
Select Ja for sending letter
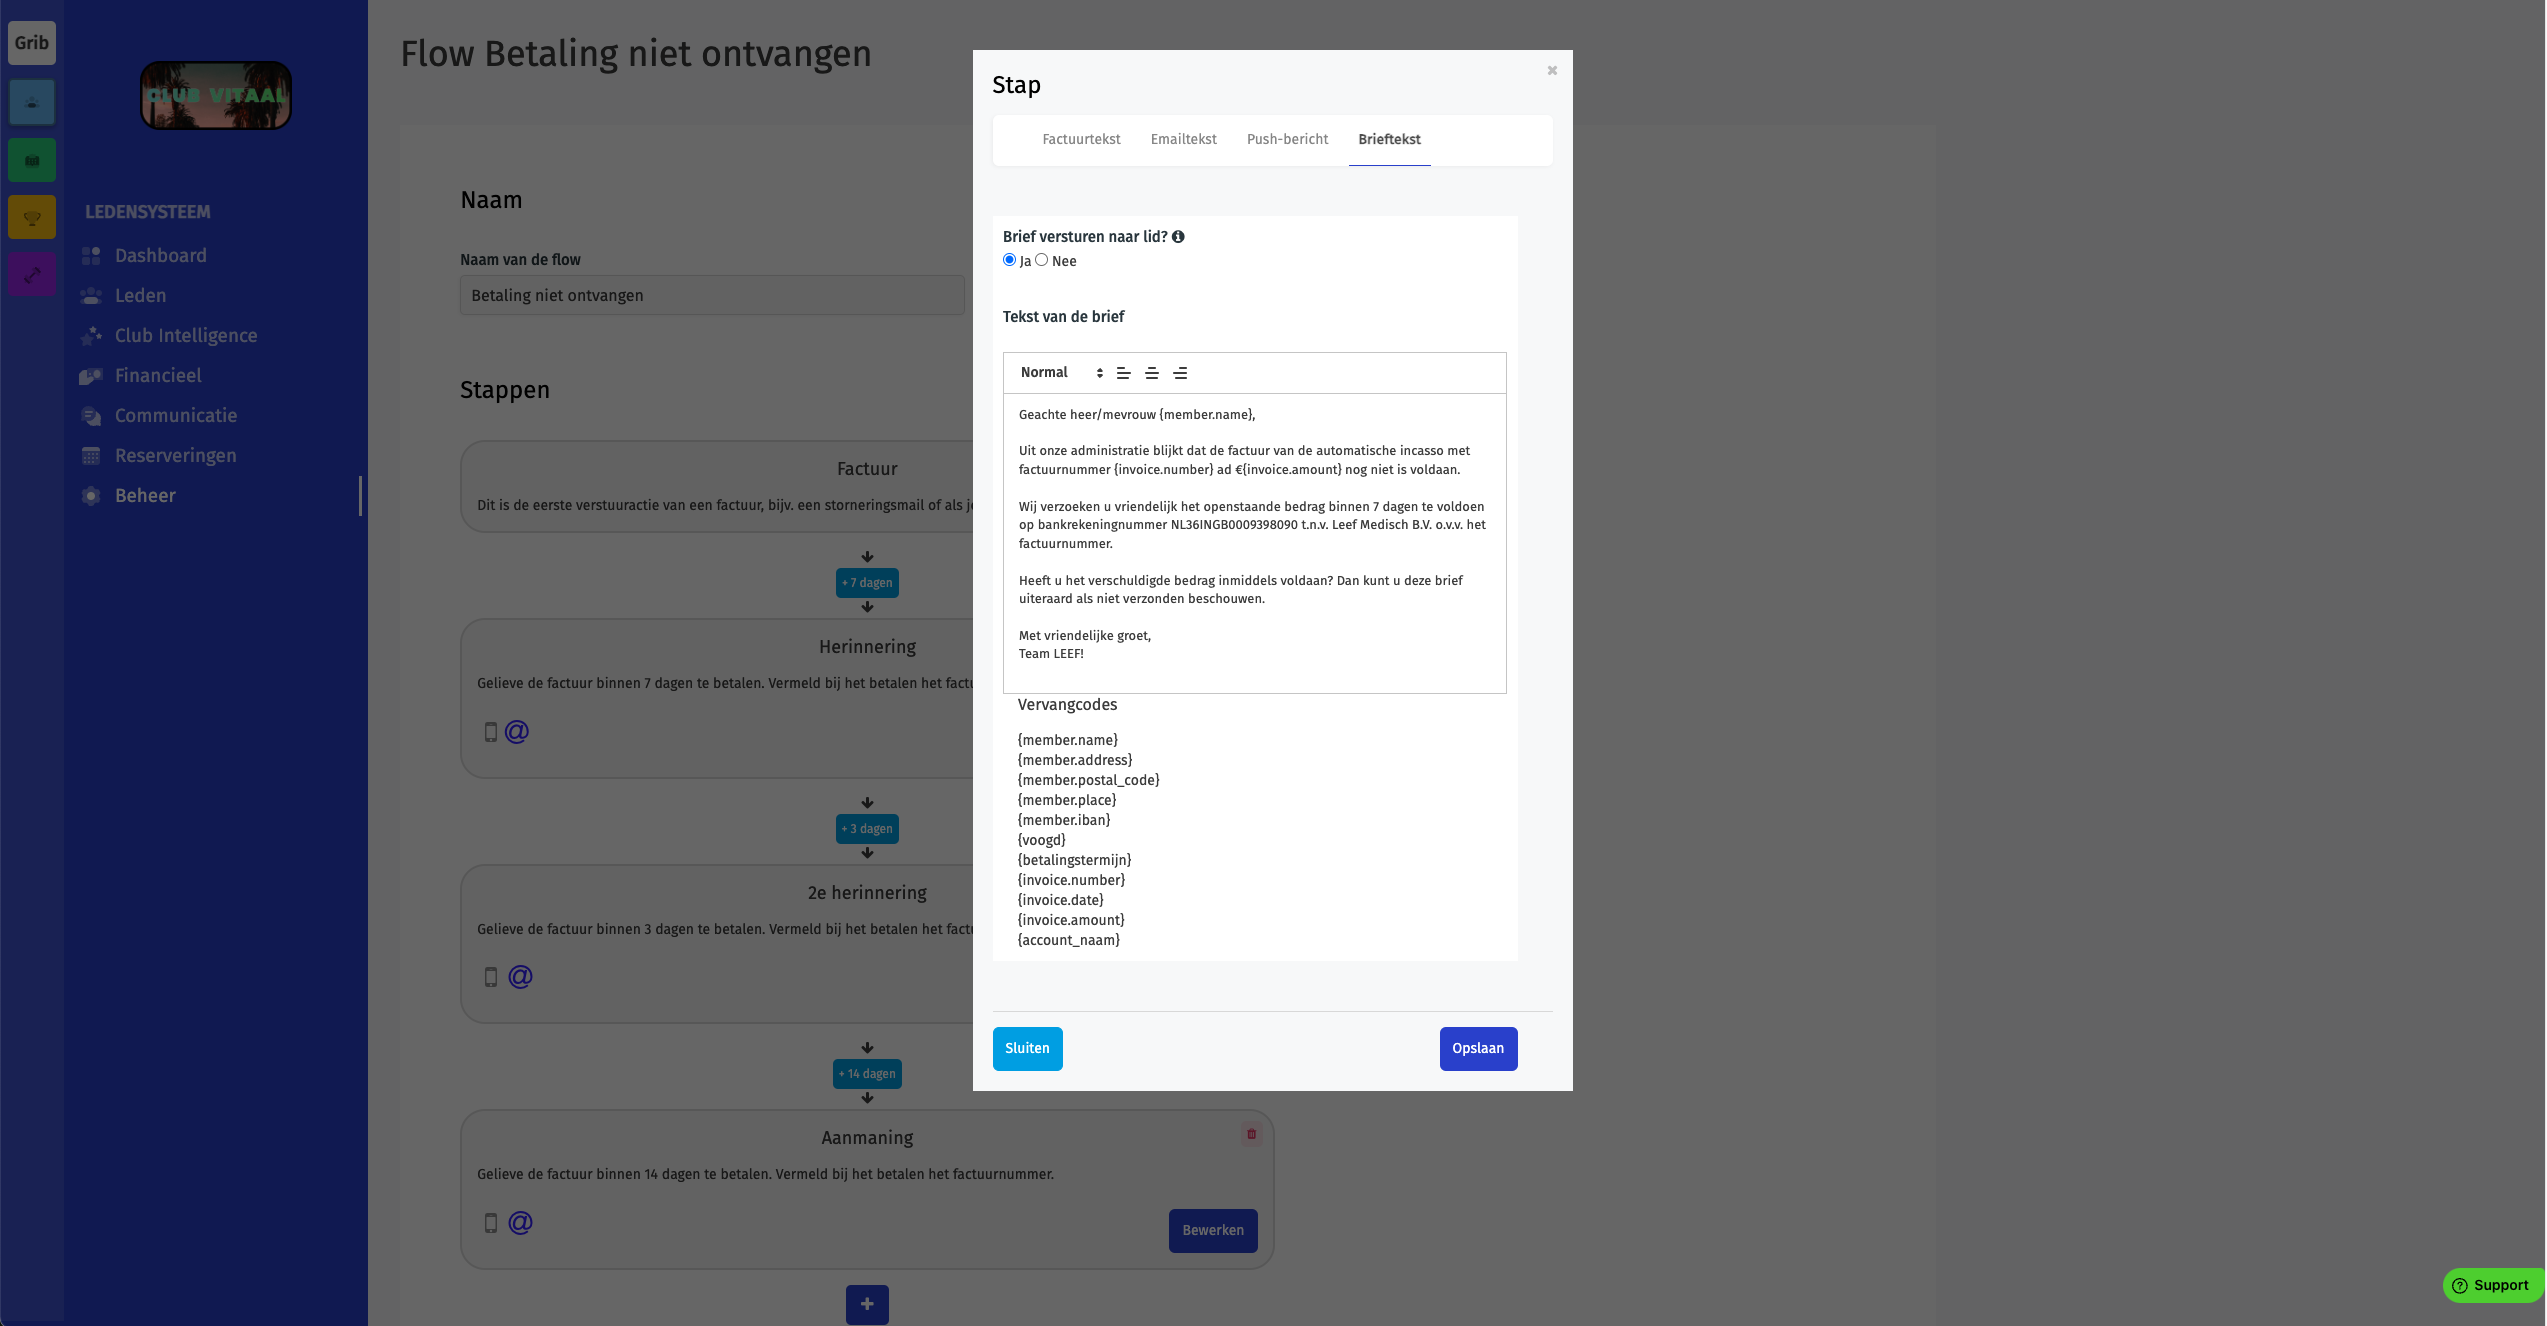point(1009,260)
